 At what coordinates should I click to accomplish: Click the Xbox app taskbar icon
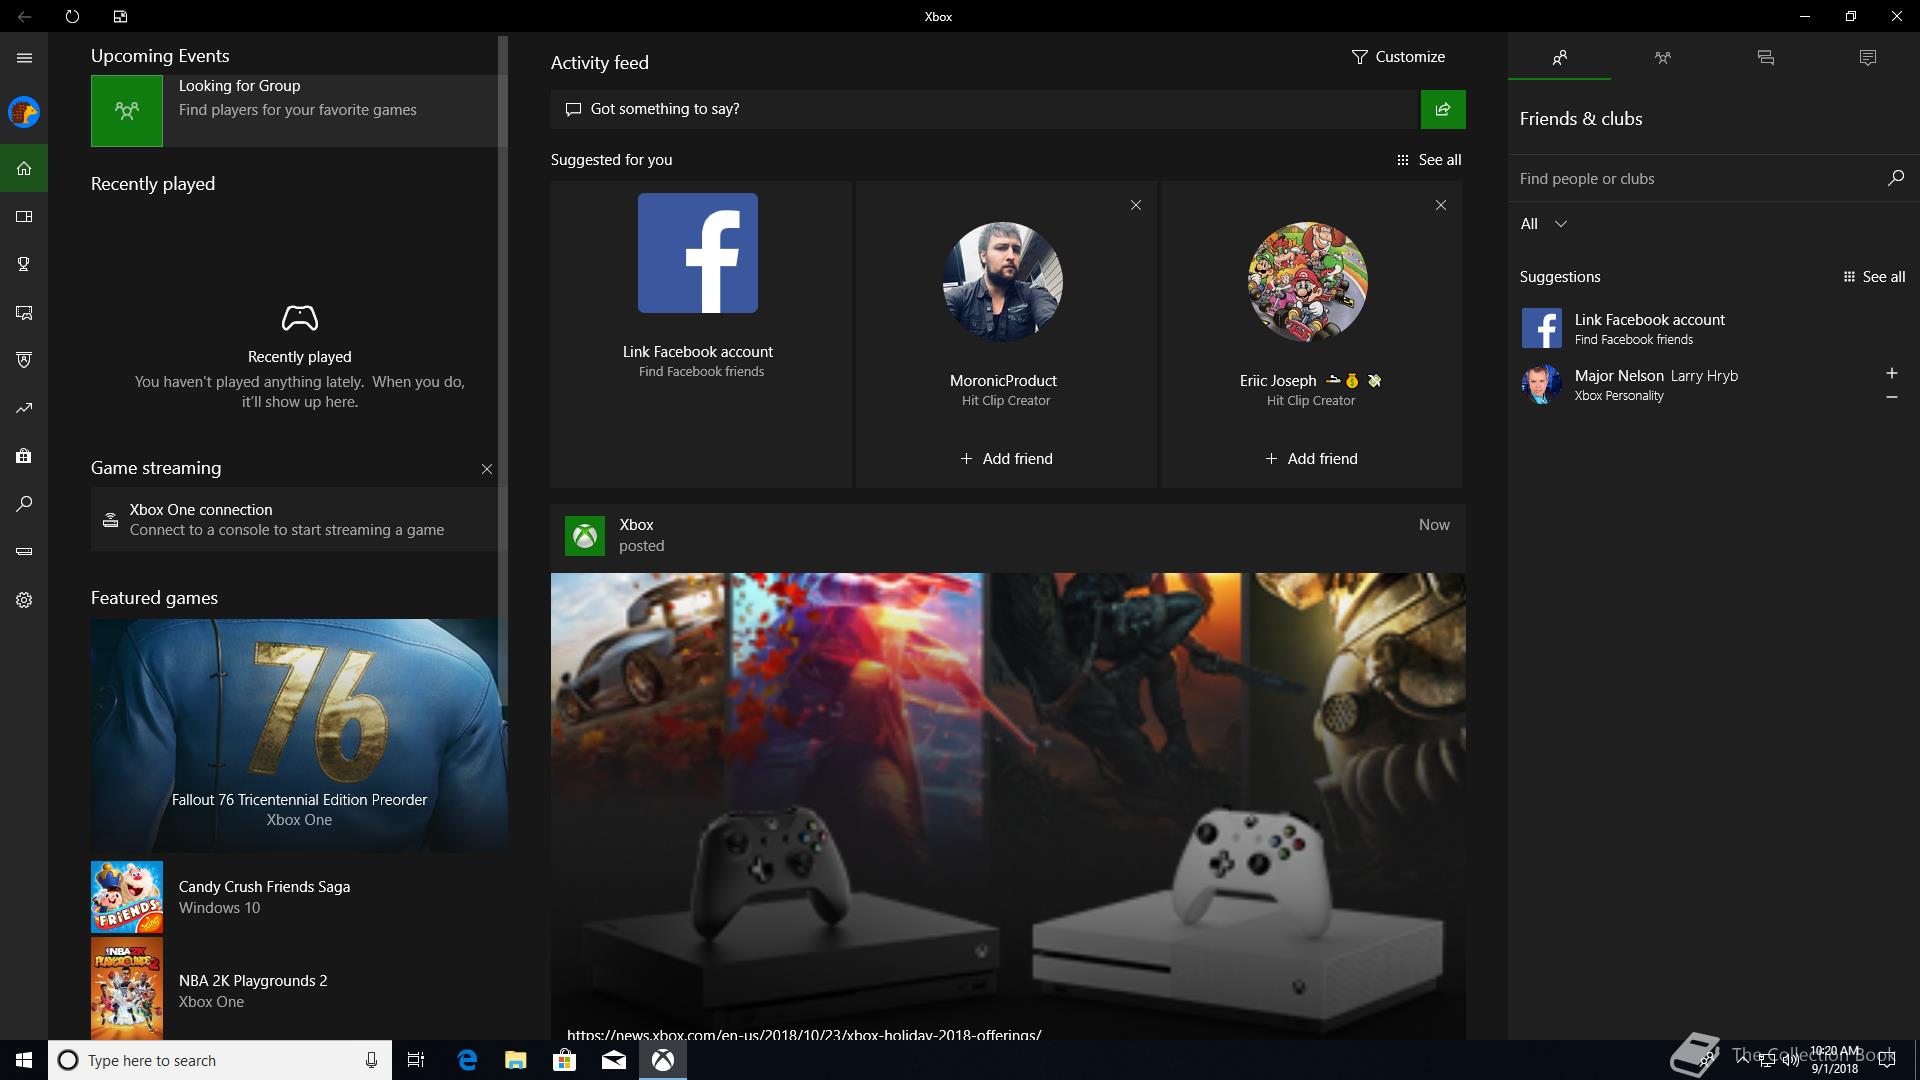point(662,1060)
